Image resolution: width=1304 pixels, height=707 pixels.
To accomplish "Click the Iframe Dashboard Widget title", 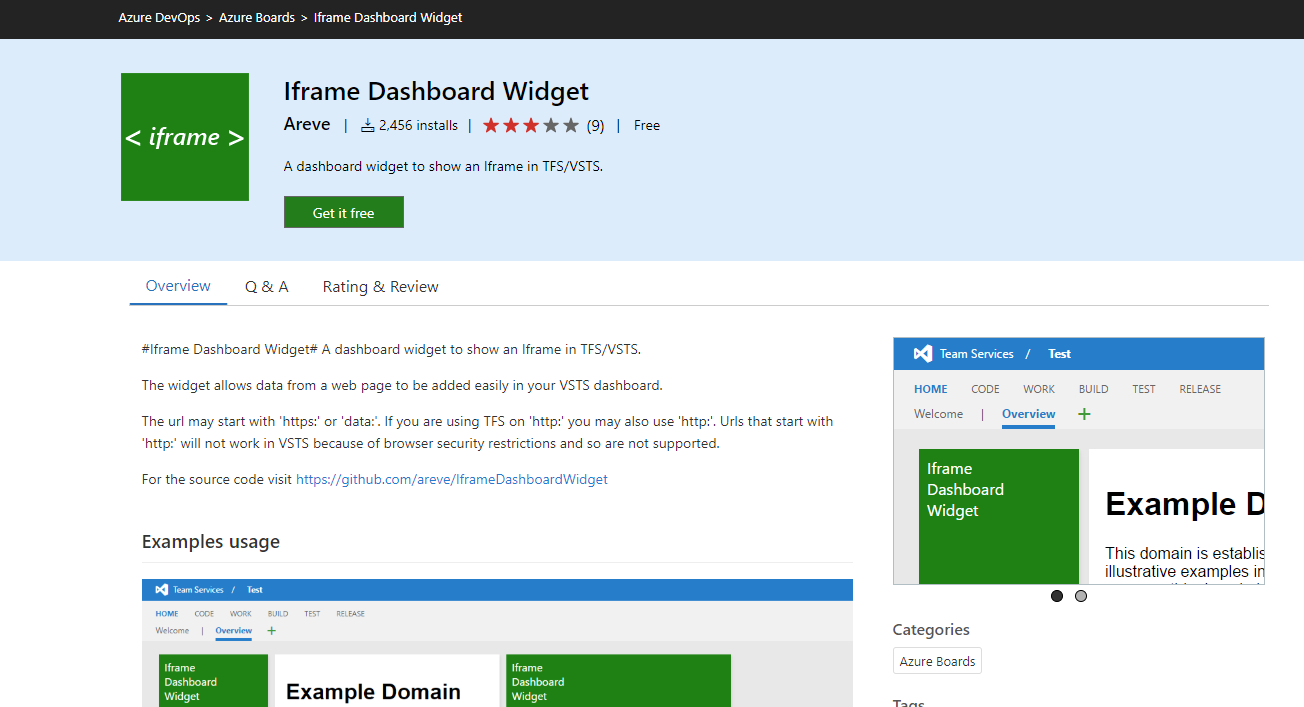I will (436, 91).
